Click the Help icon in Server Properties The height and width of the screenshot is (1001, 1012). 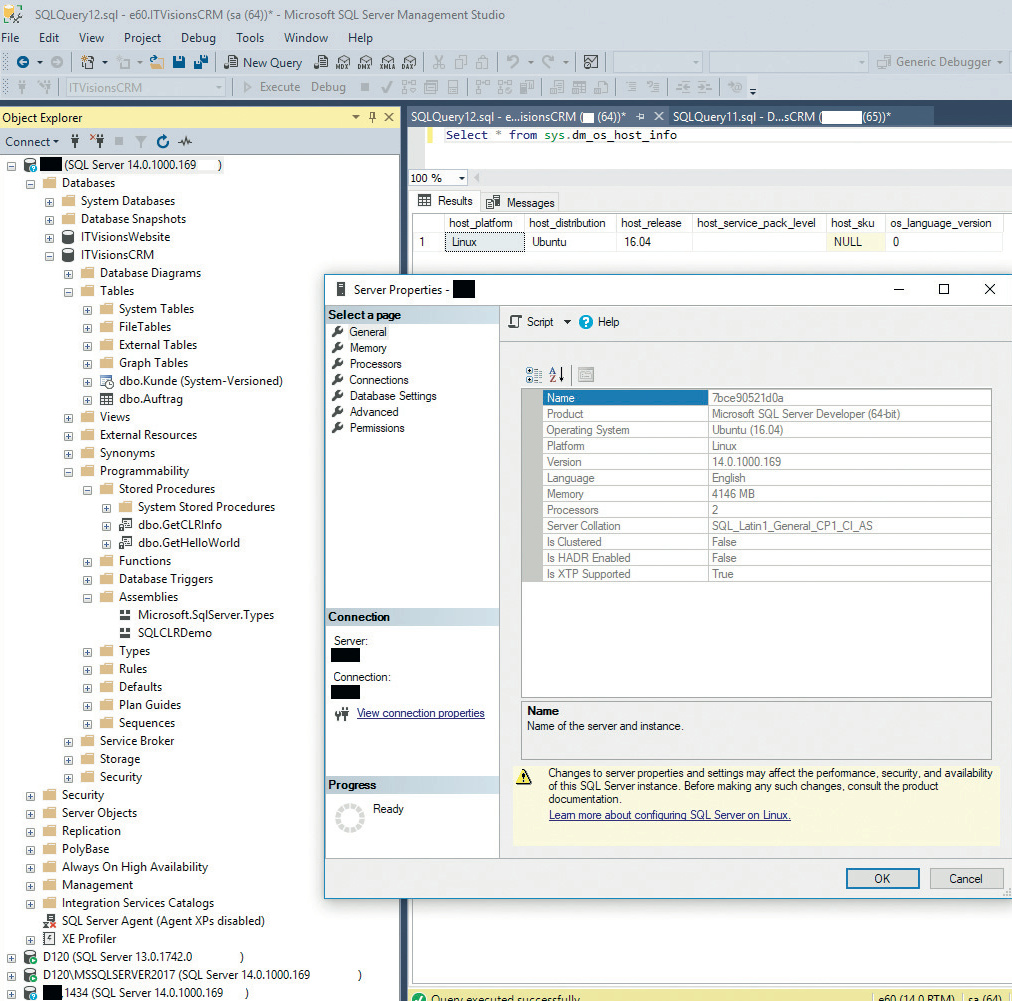586,322
